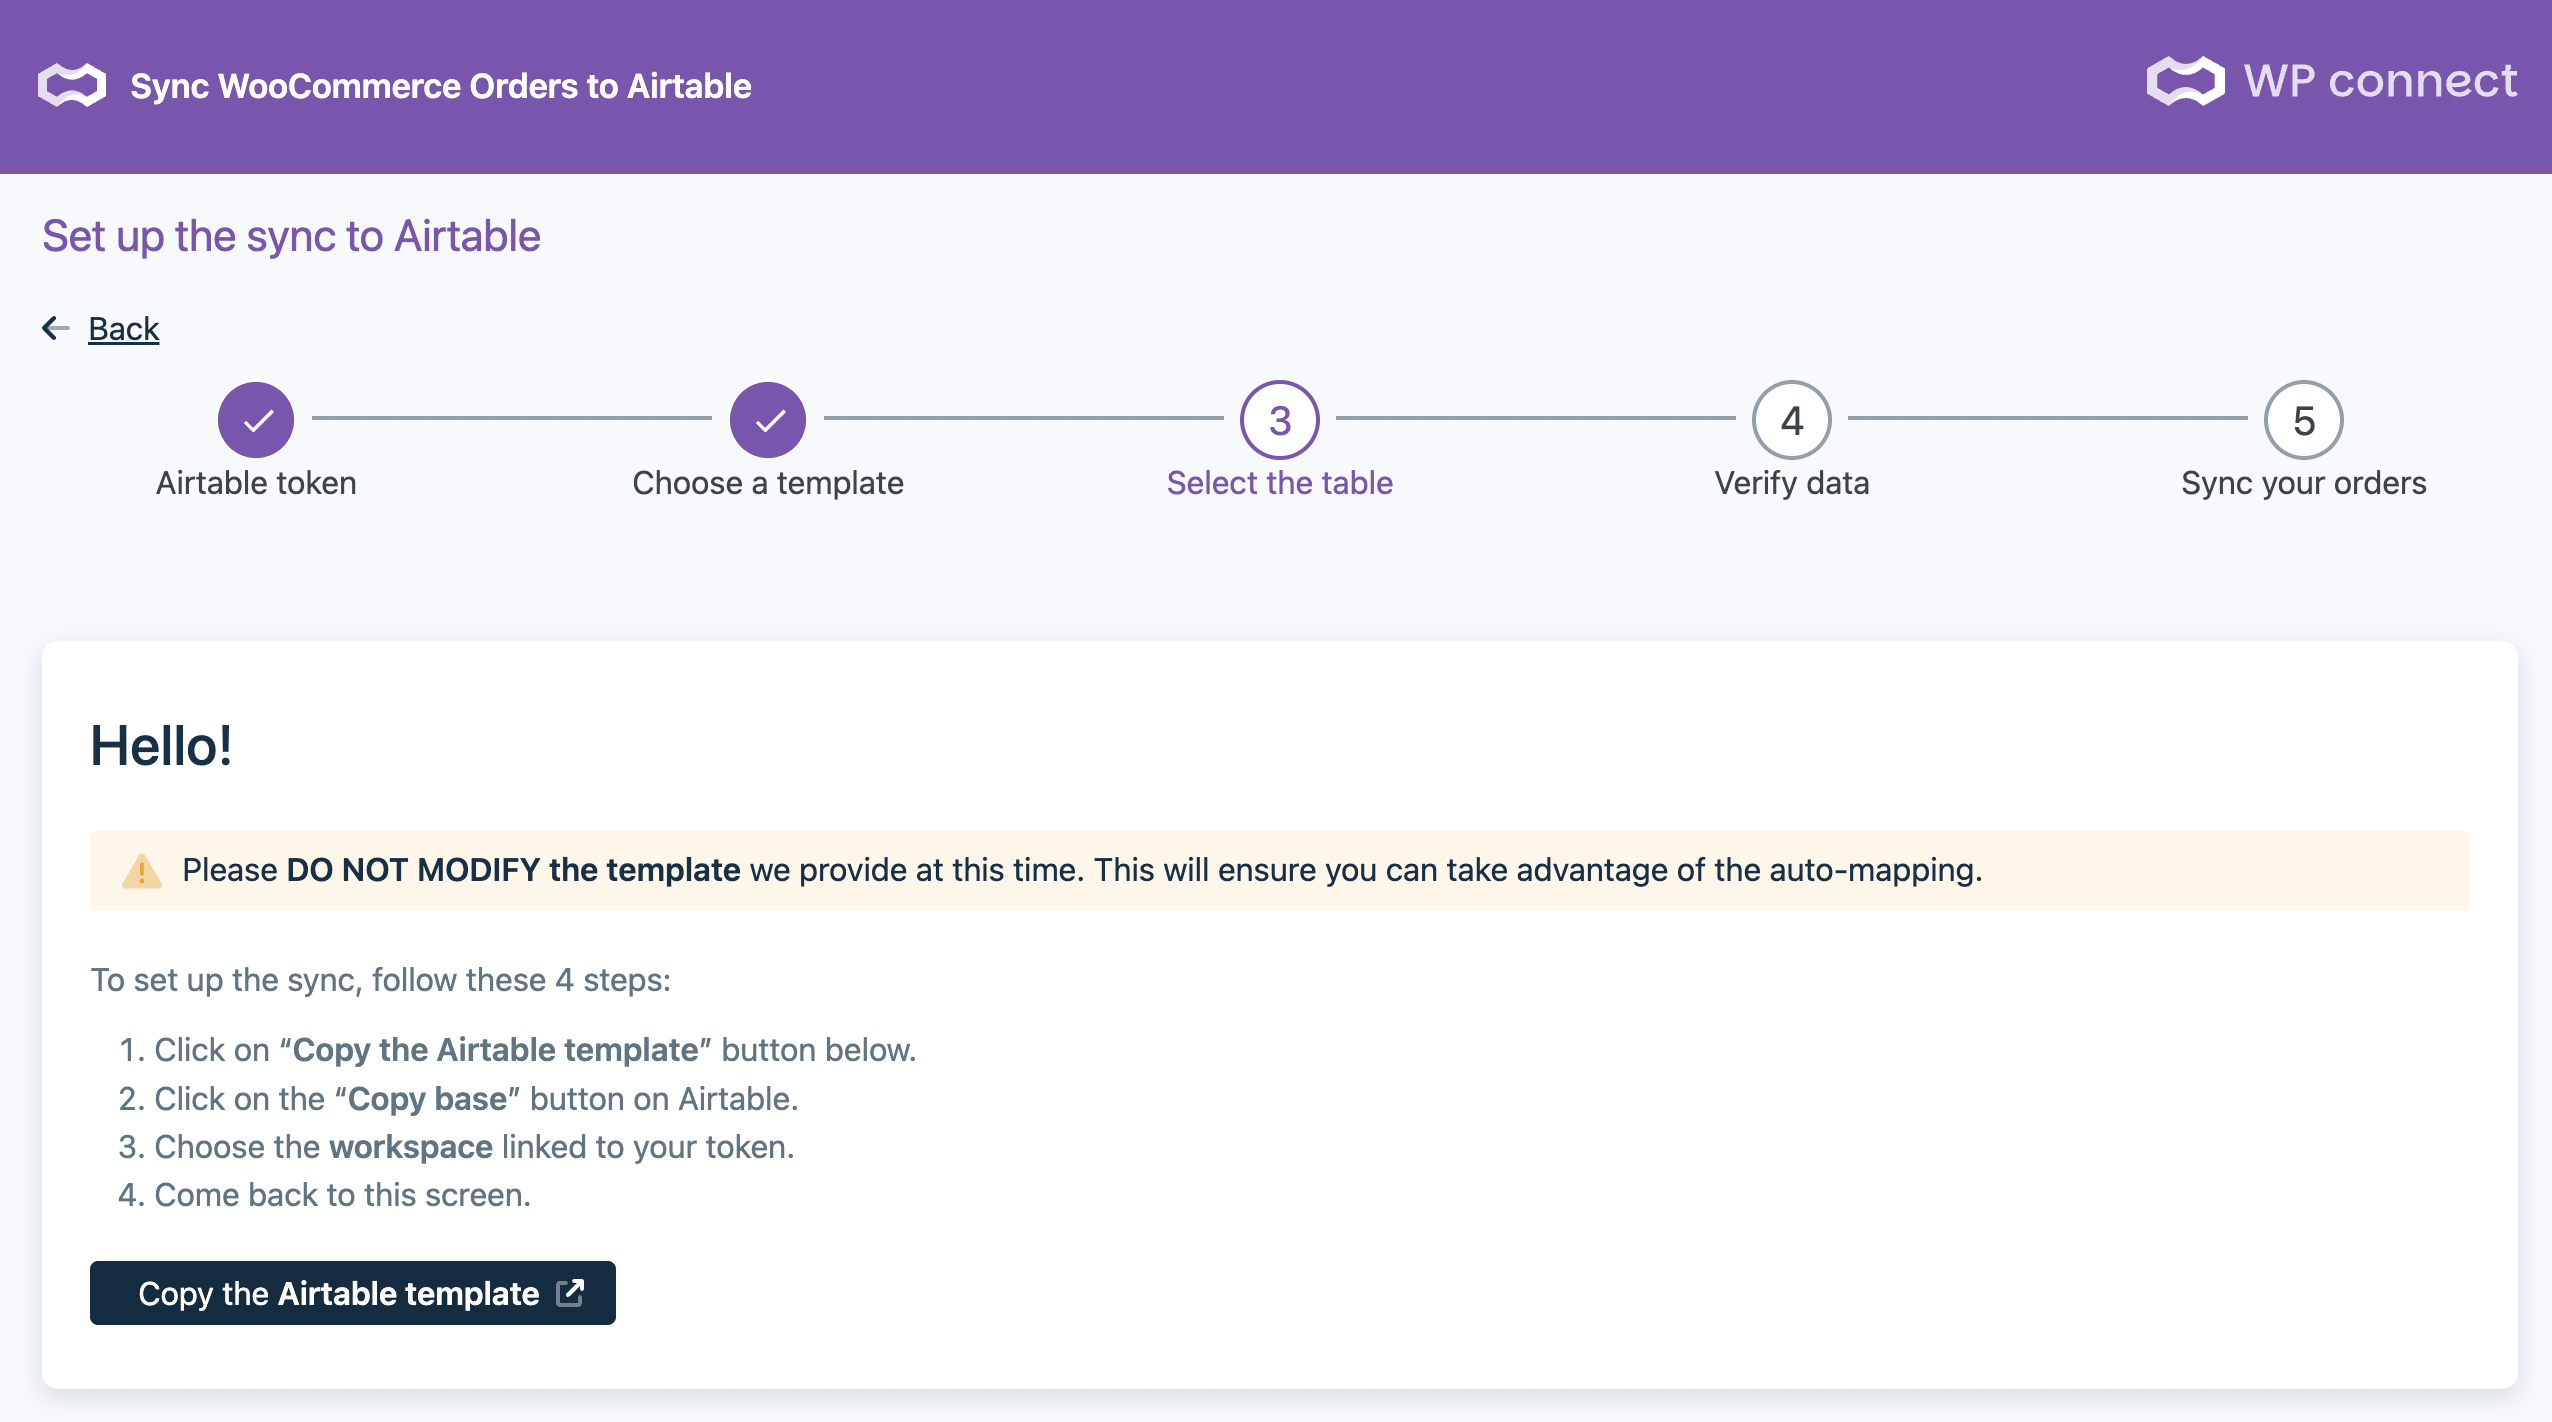Select the completed Choose a template step checkmark
The image size is (2552, 1422).
pyautogui.click(x=768, y=420)
